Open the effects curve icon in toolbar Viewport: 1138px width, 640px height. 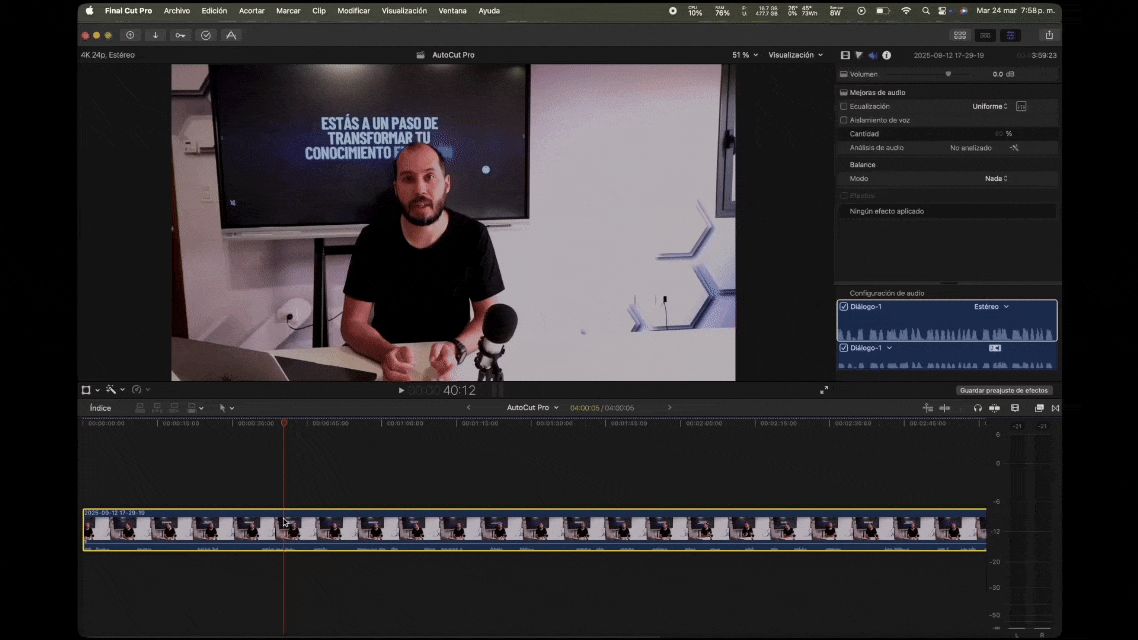click(232, 35)
